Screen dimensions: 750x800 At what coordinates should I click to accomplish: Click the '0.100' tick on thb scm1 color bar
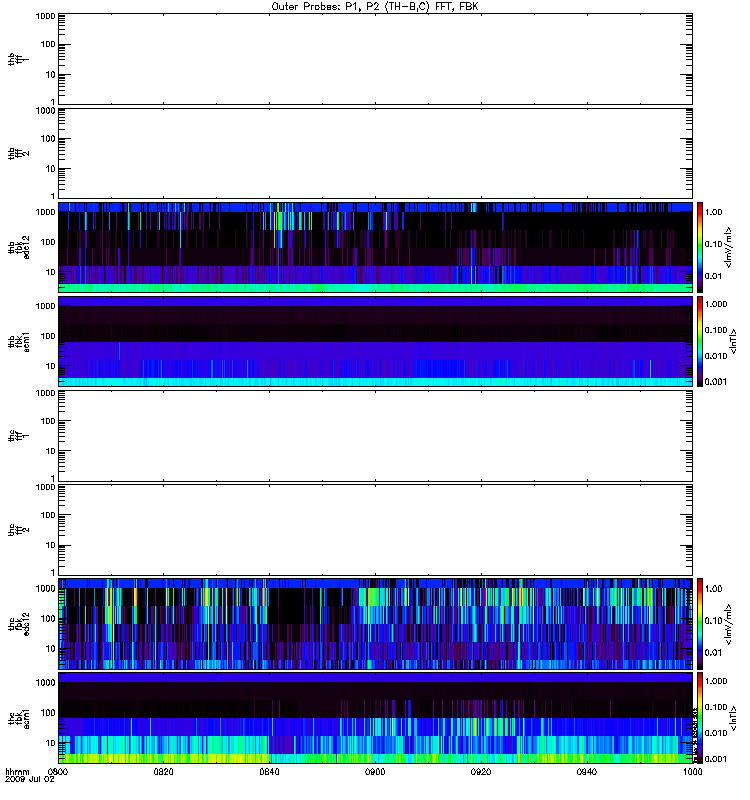point(716,330)
